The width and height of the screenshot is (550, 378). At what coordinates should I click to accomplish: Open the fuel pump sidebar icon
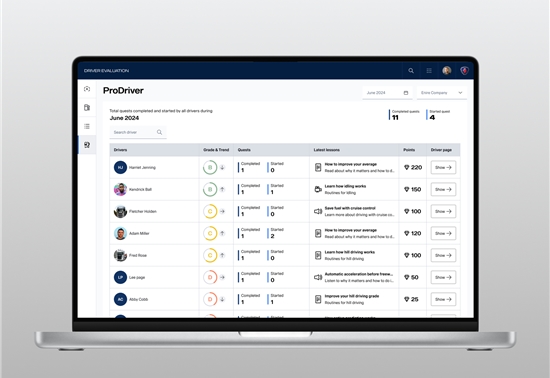click(x=87, y=108)
